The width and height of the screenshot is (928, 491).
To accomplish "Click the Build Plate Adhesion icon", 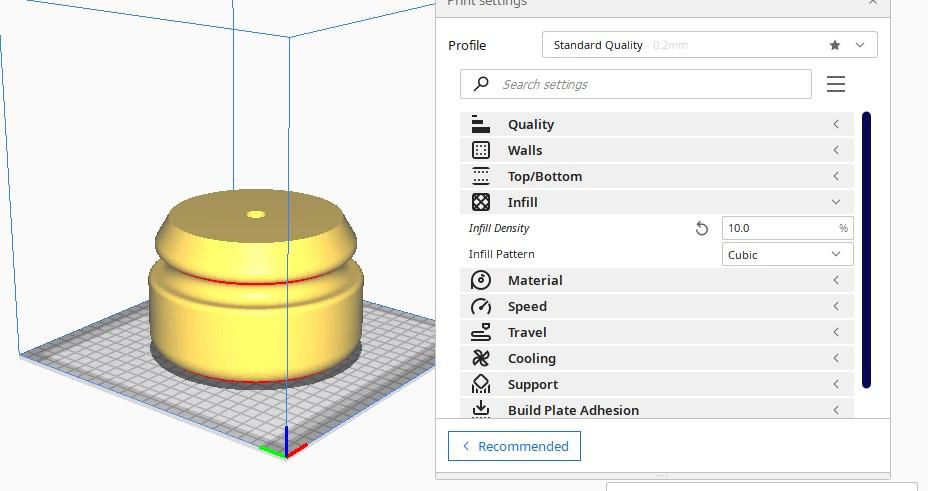I will click(481, 409).
